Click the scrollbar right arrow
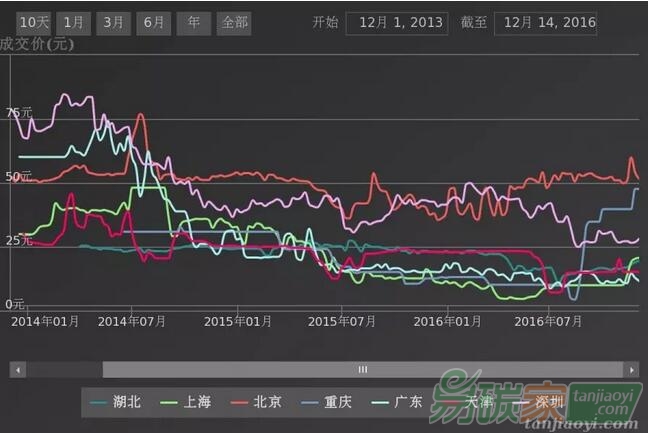The width and height of the screenshot is (648, 433). pyautogui.click(x=631, y=370)
